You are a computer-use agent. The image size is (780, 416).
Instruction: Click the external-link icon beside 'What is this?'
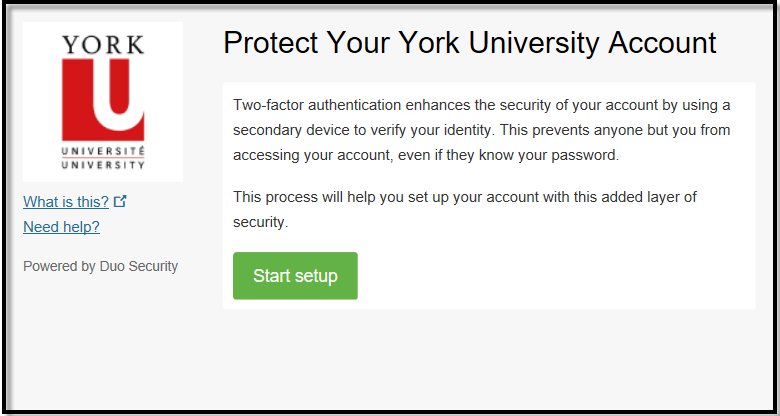click(x=120, y=201)
